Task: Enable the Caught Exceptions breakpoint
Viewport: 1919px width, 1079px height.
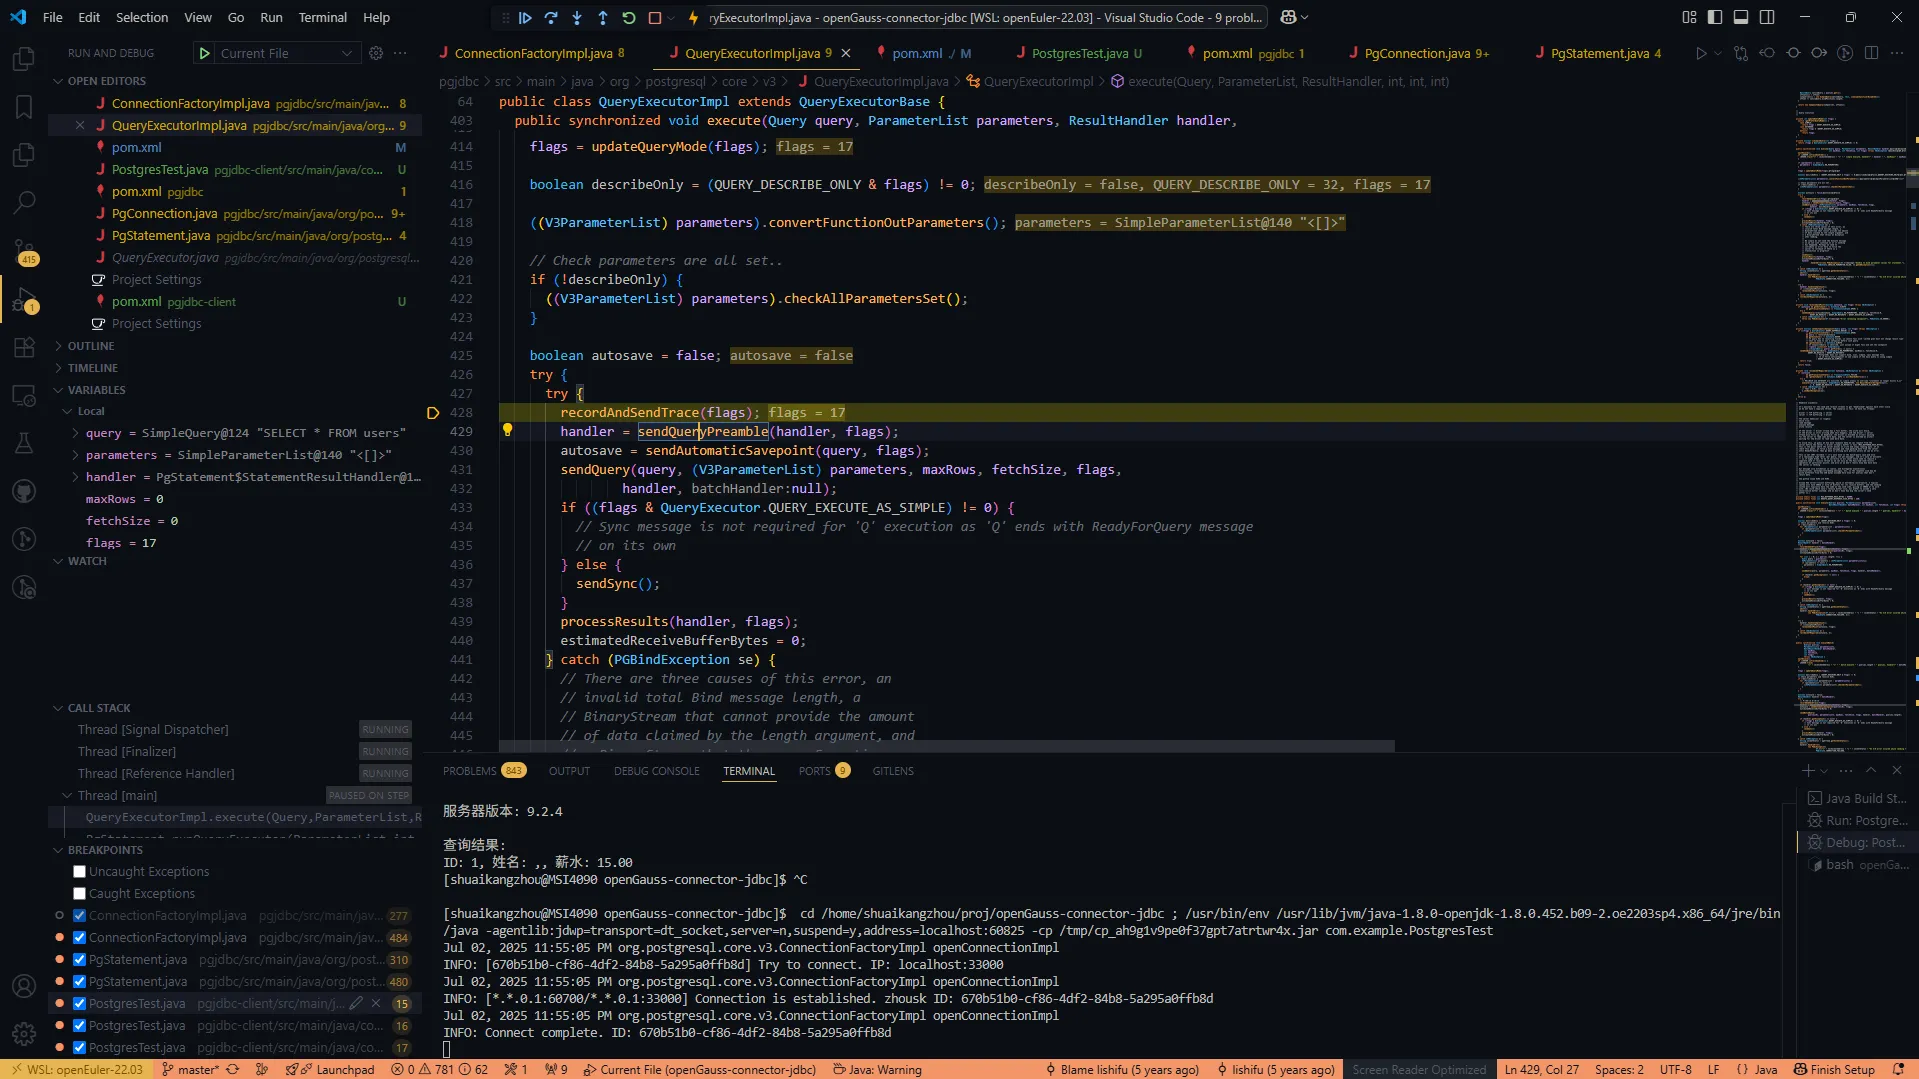Action: coord(77,893)
